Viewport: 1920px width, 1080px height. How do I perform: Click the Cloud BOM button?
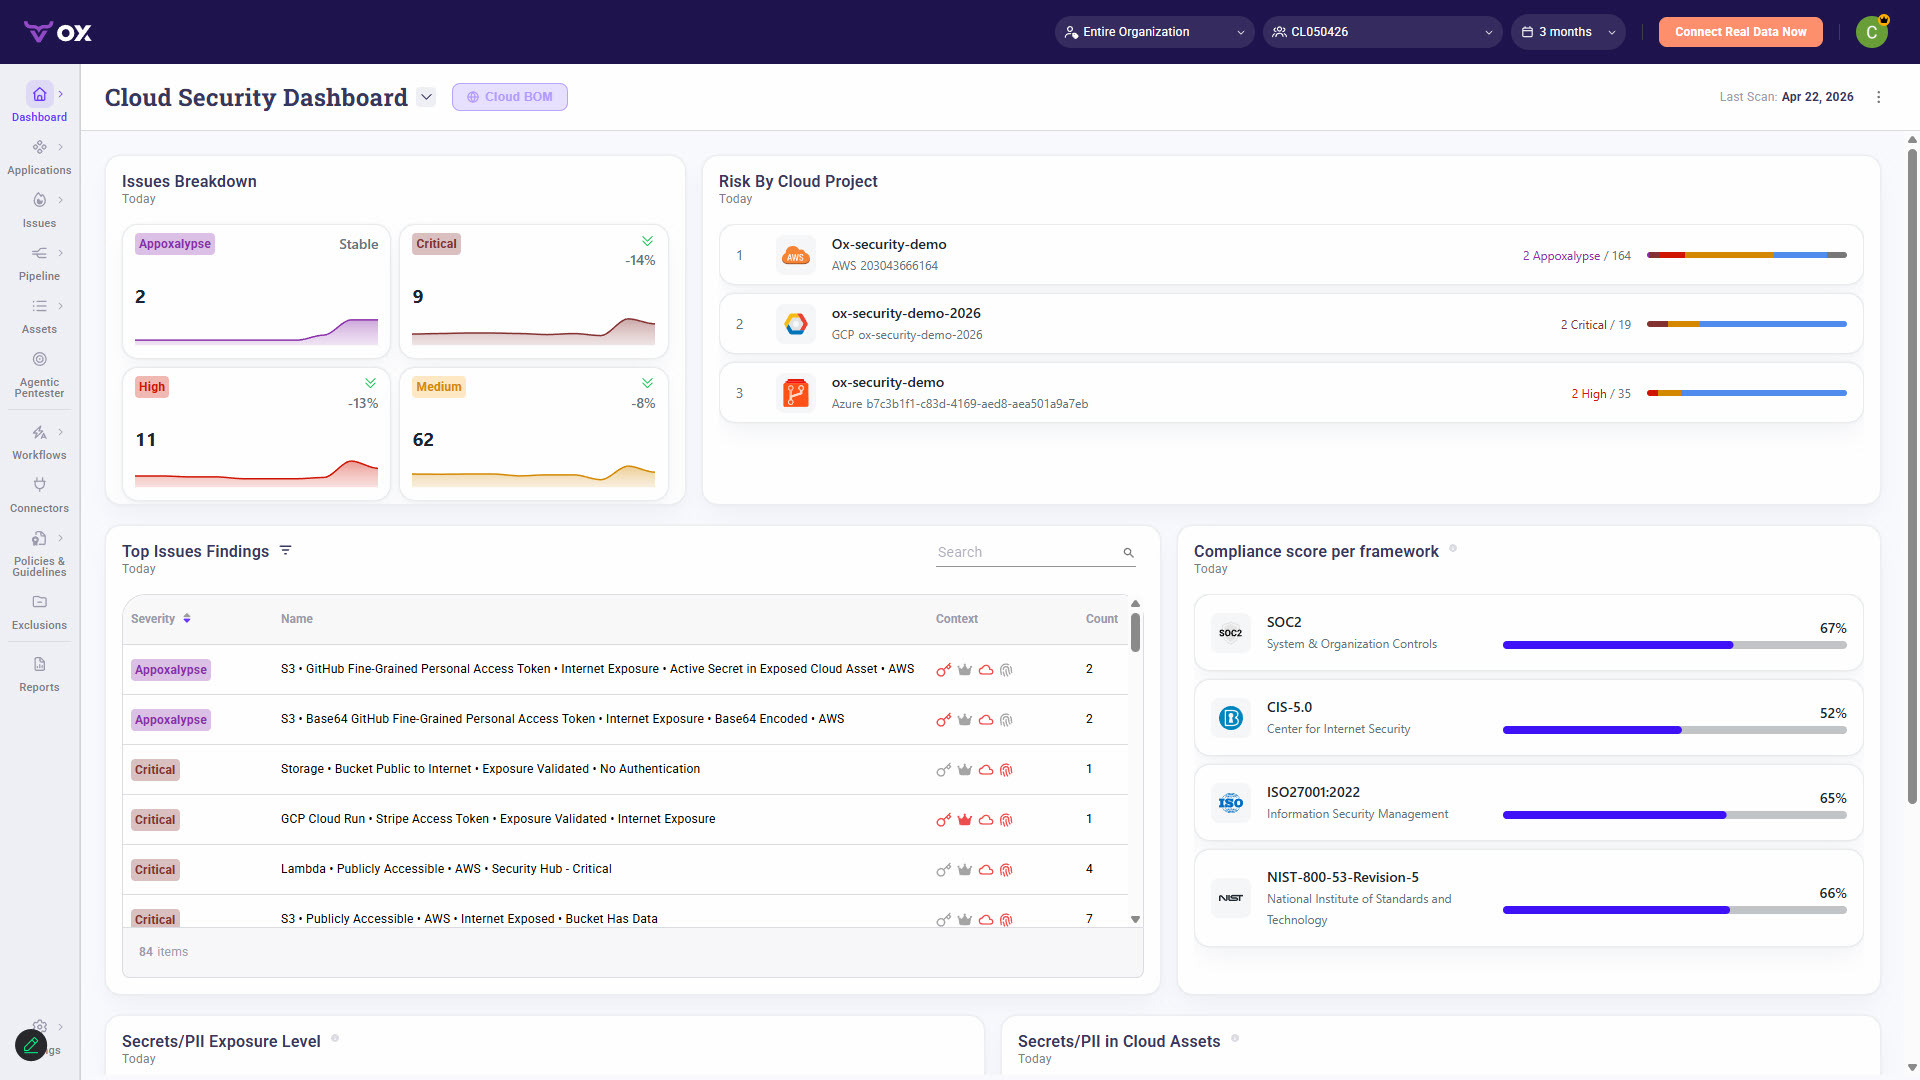tap(510, 97)
